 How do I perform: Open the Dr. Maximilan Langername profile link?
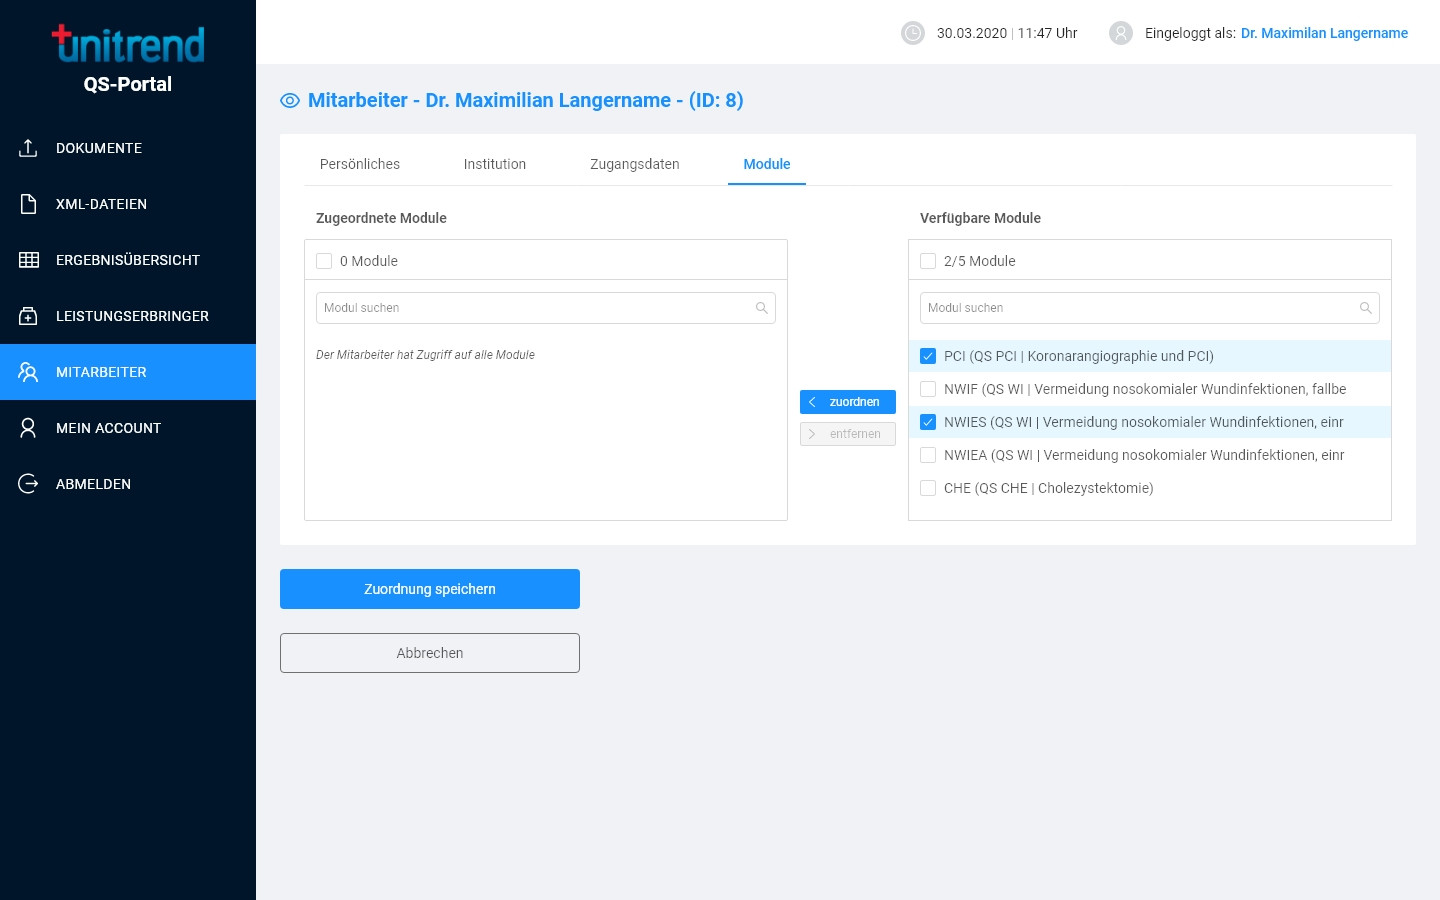coord(1324,33)
